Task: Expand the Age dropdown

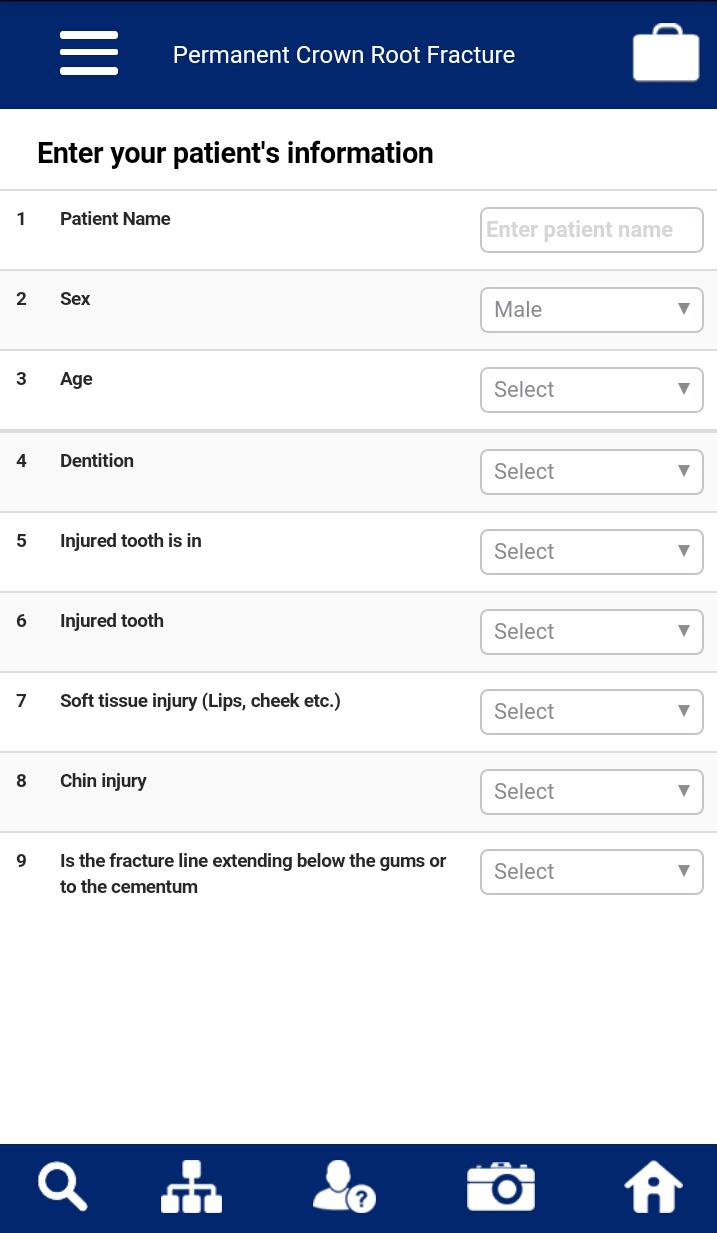Action: (591, 390)
